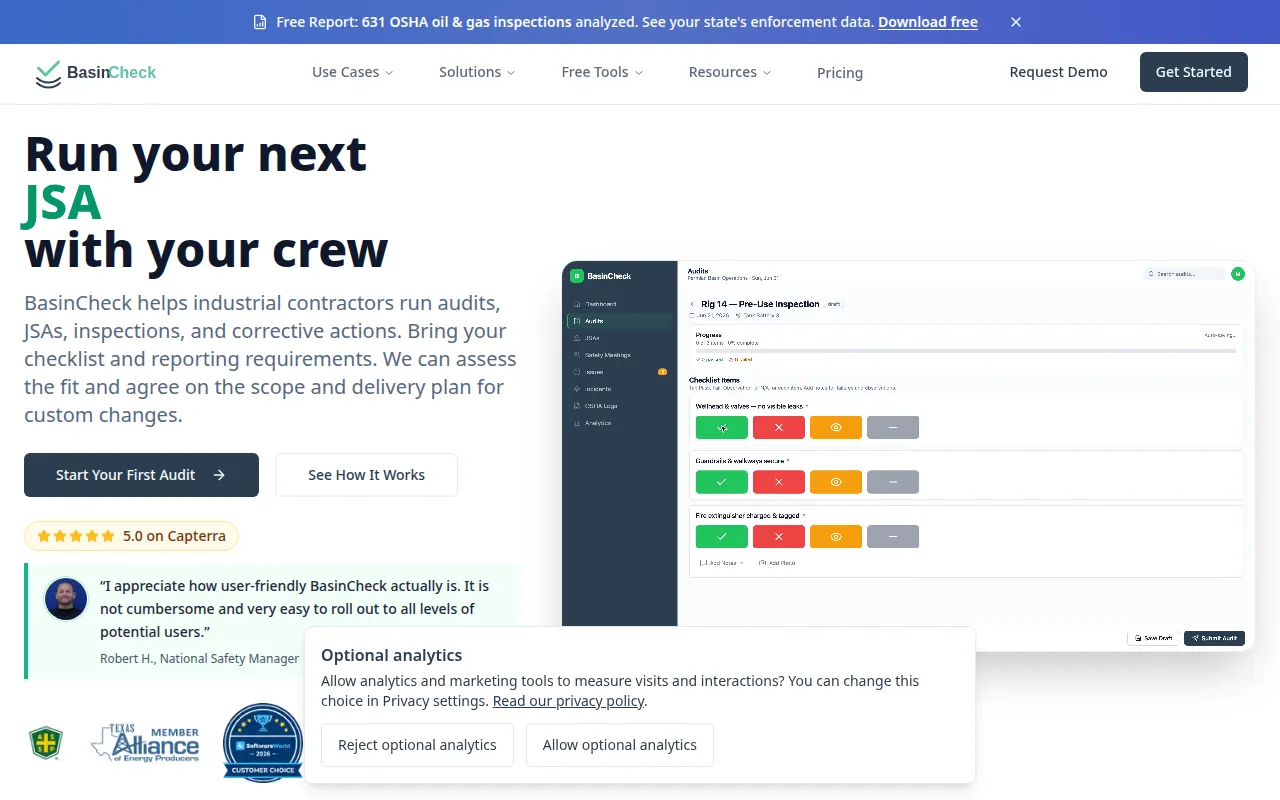The width and height of the screenshot is (1280, 800).
Task: Click See How It Works
Action: point(366,475)
